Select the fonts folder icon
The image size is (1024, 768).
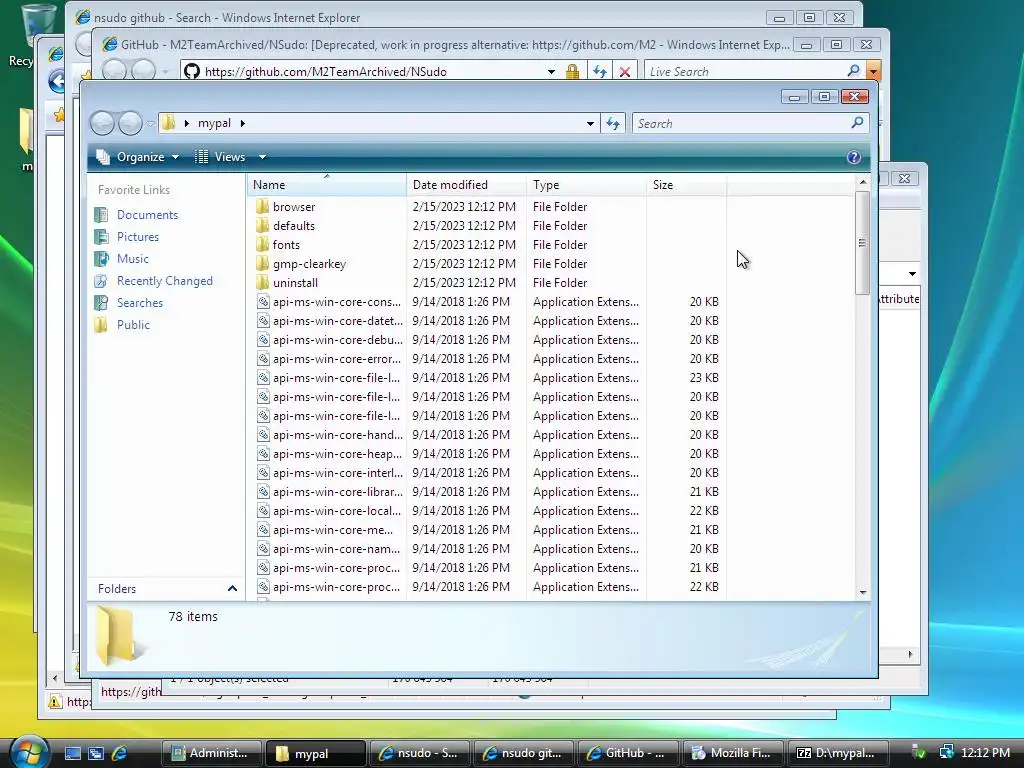263,245
